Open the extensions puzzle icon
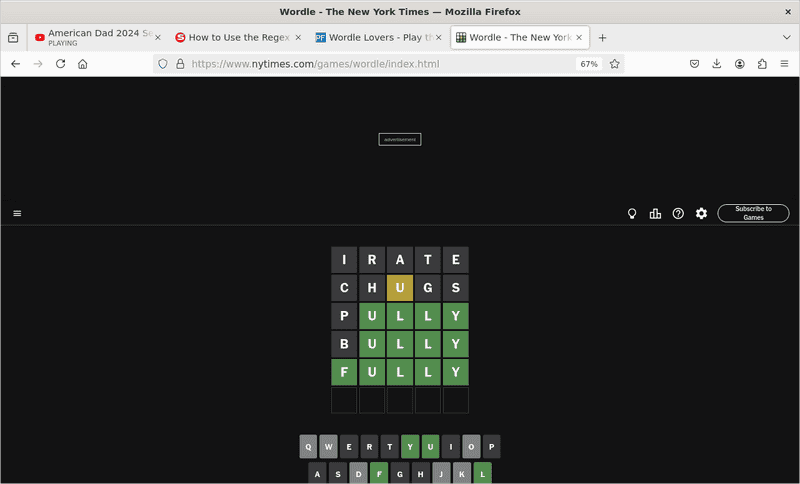800x484 pixels. click(x=762, y=64)
